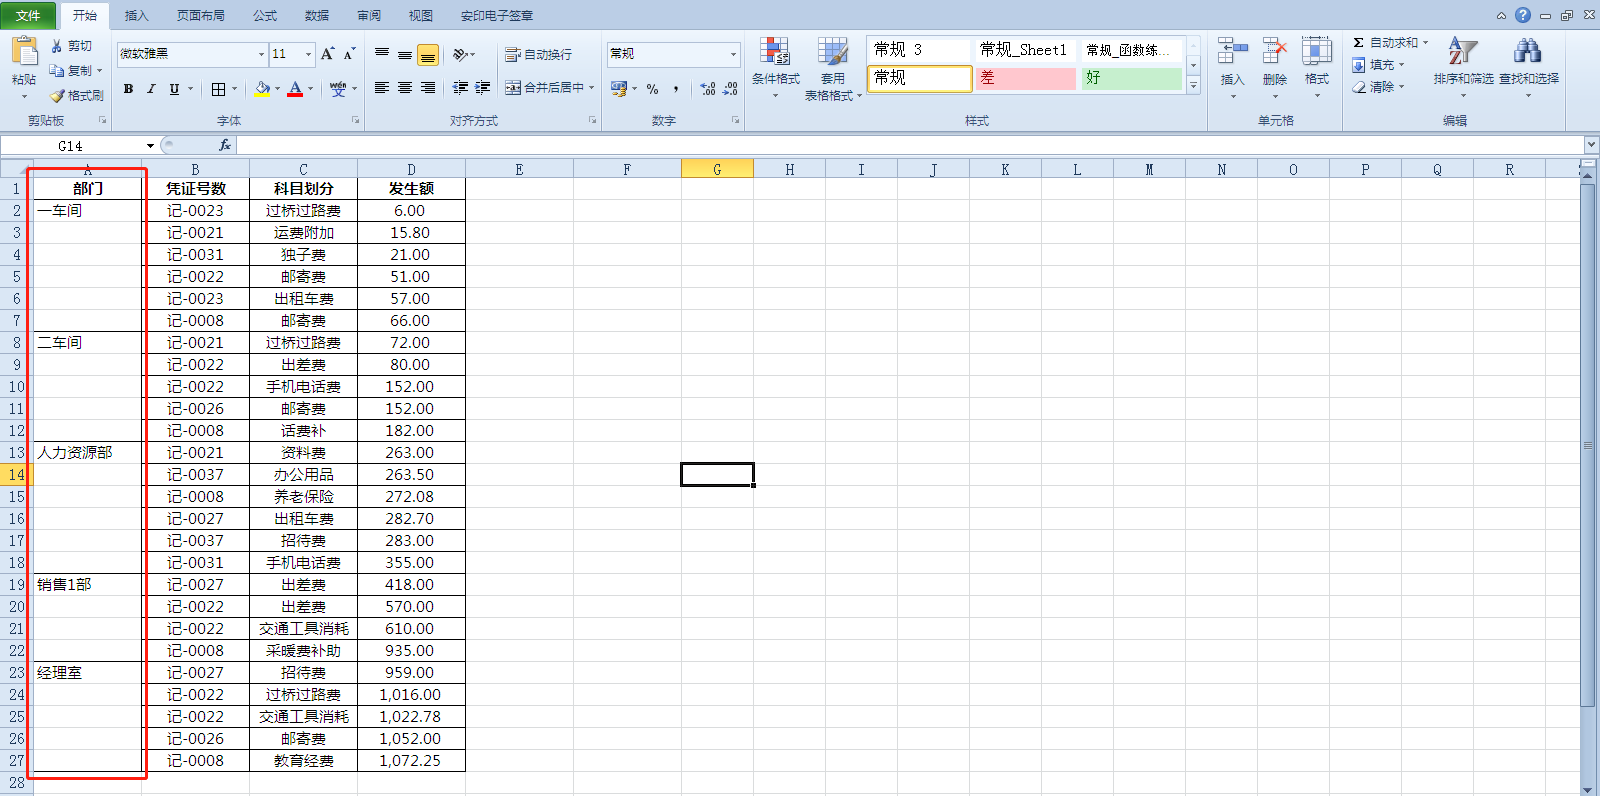Open Font dialog launcher in 字体 group

point(355,121)
